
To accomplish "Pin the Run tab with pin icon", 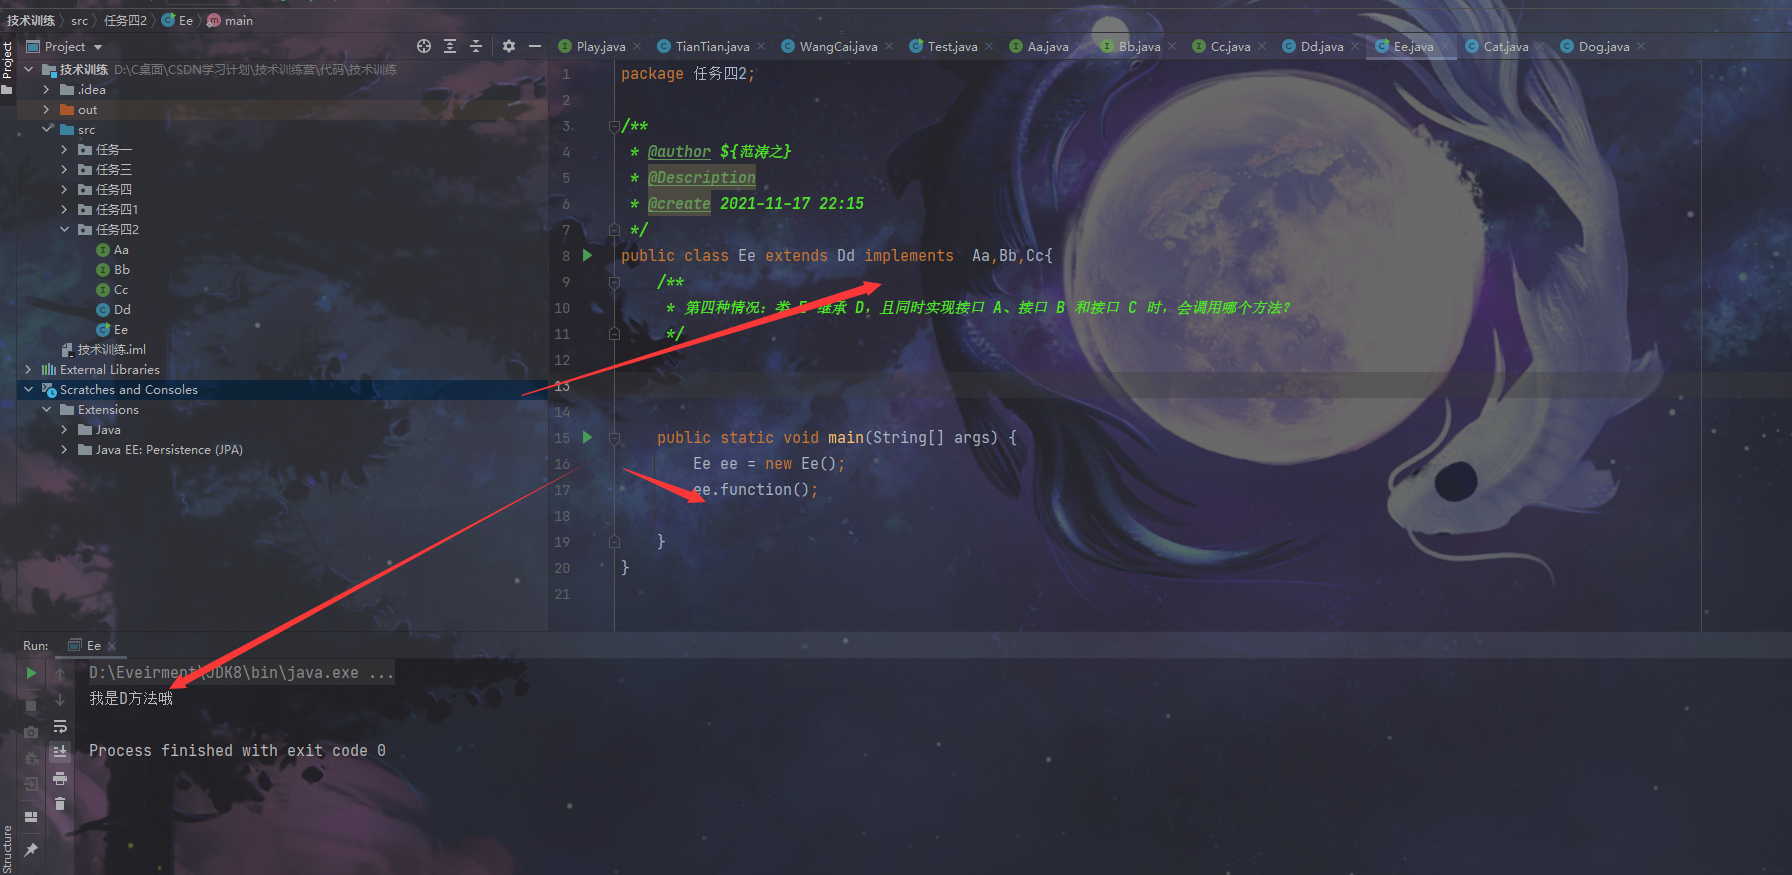I will (x=31, y=849).
